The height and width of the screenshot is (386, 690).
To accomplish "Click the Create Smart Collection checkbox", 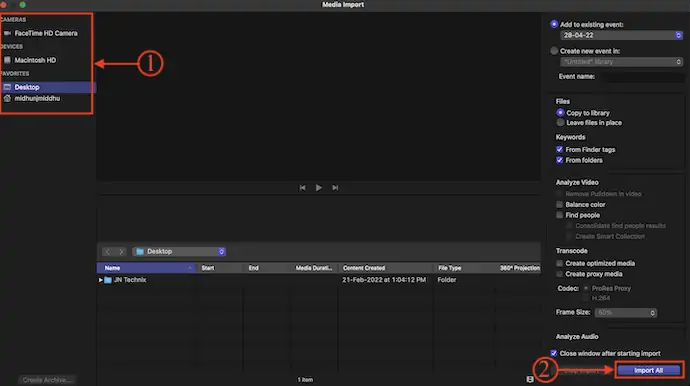I will click(569, 236).
